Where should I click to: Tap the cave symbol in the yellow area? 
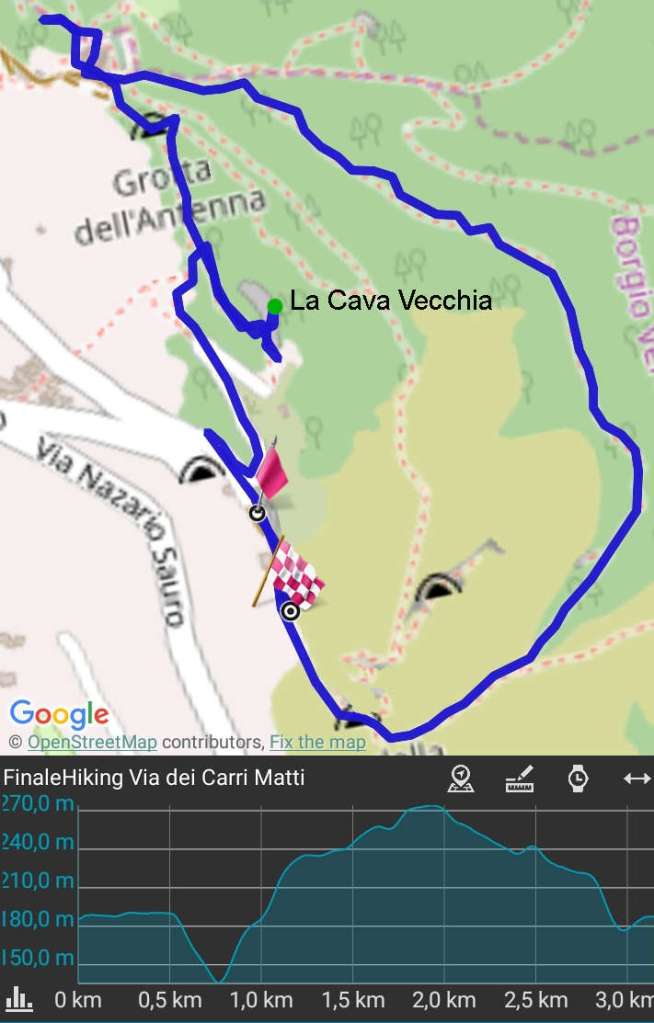[x=439, y=587]
